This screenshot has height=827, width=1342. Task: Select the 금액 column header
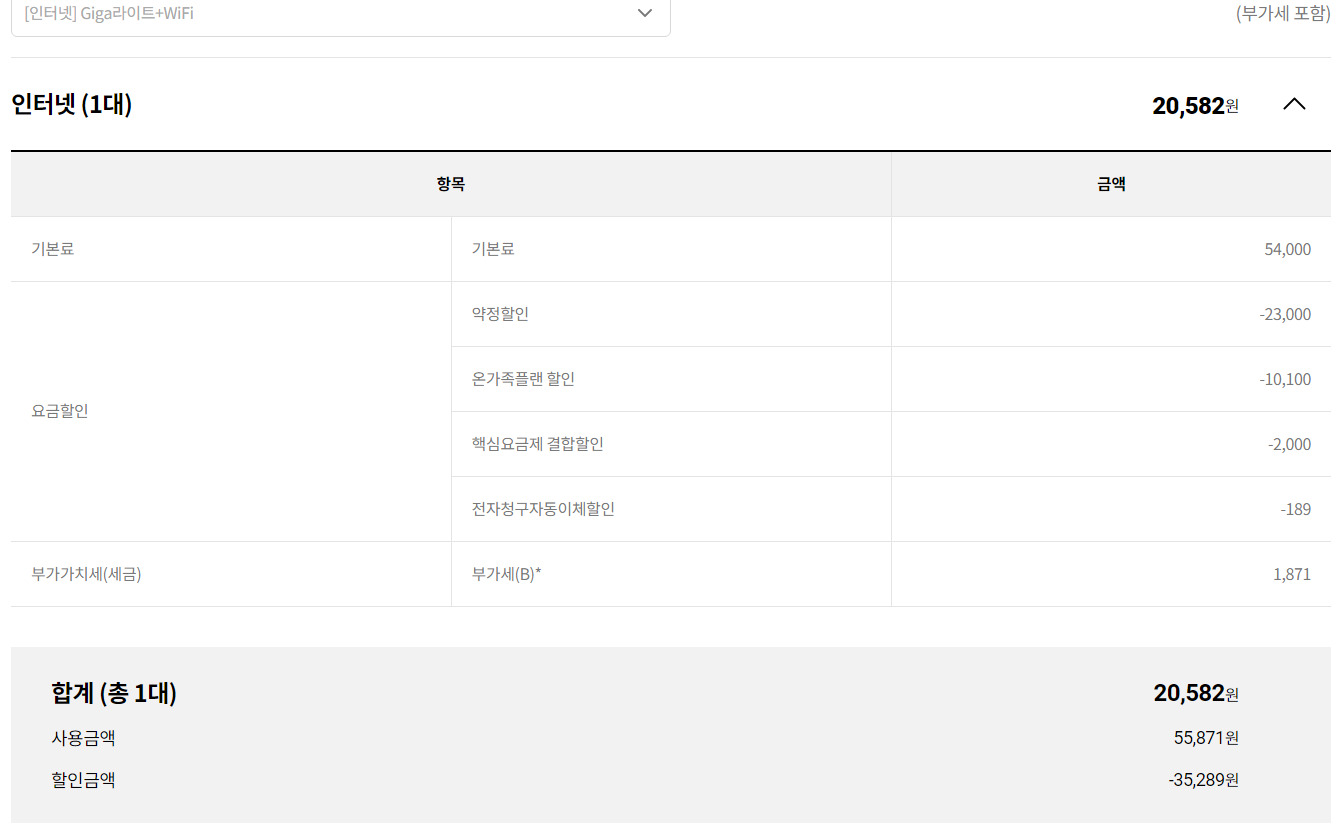click(1111, 184)
